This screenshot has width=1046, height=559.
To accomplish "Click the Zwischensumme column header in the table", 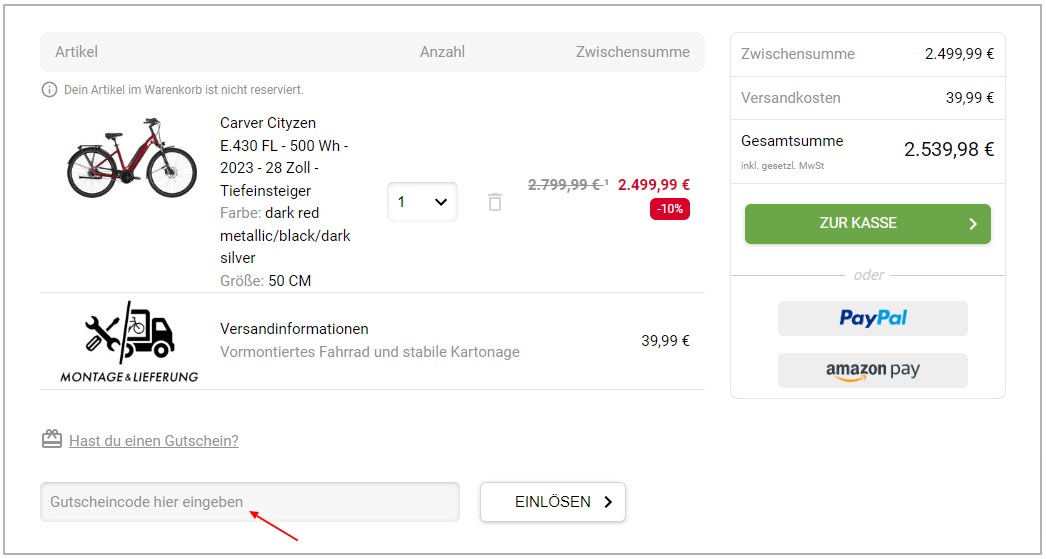I will 633,52.
